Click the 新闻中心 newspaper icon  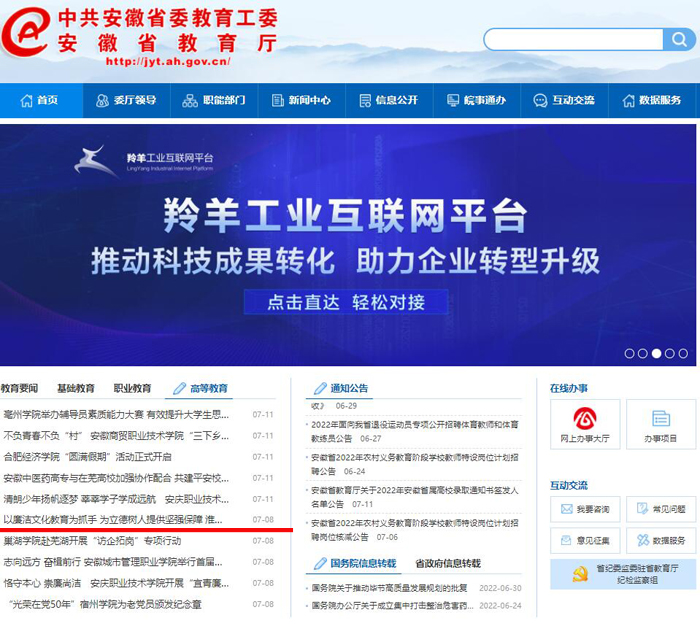[x=278, y=100]
